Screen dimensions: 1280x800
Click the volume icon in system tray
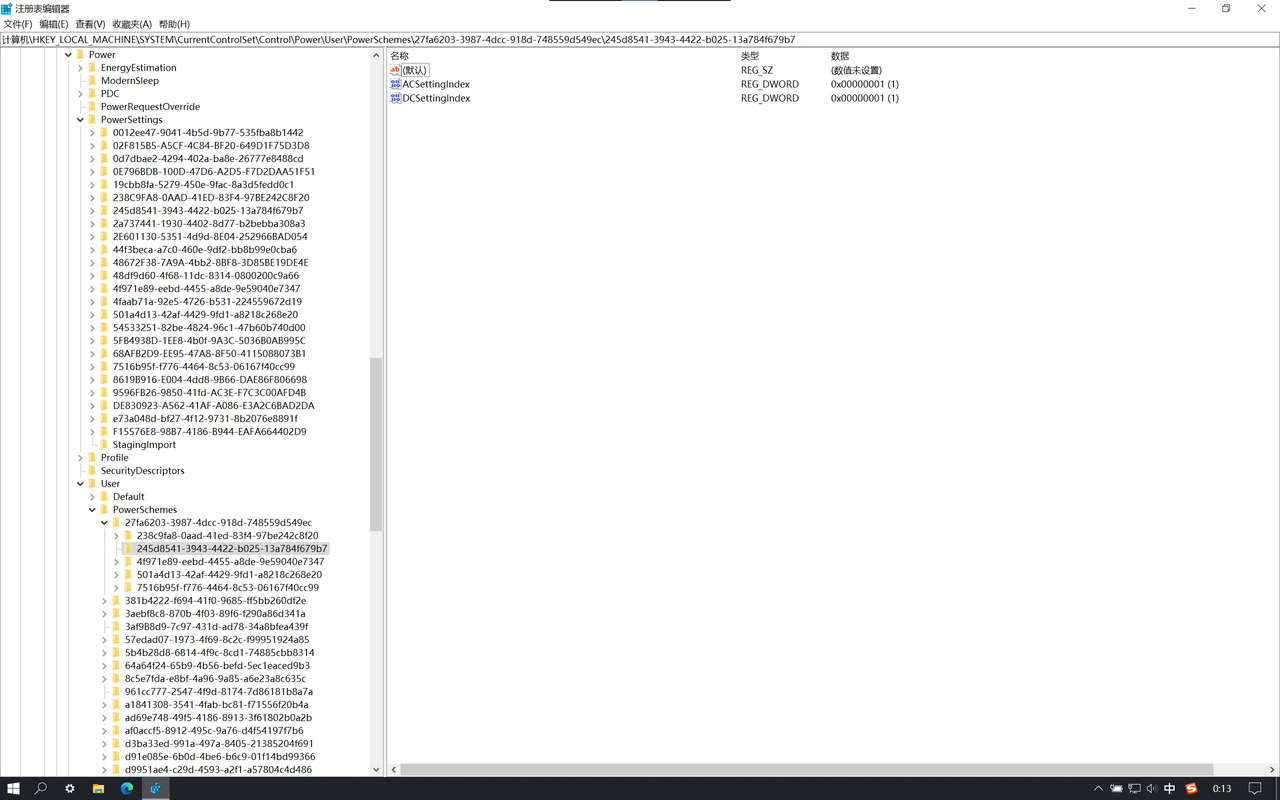(x=1152, y=789)
